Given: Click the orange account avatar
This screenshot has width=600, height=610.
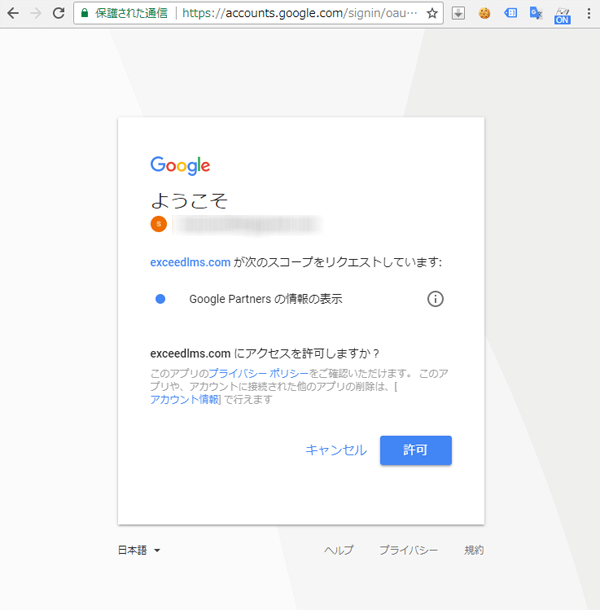Looking at the screenshot, I should (x=159, y=224).
